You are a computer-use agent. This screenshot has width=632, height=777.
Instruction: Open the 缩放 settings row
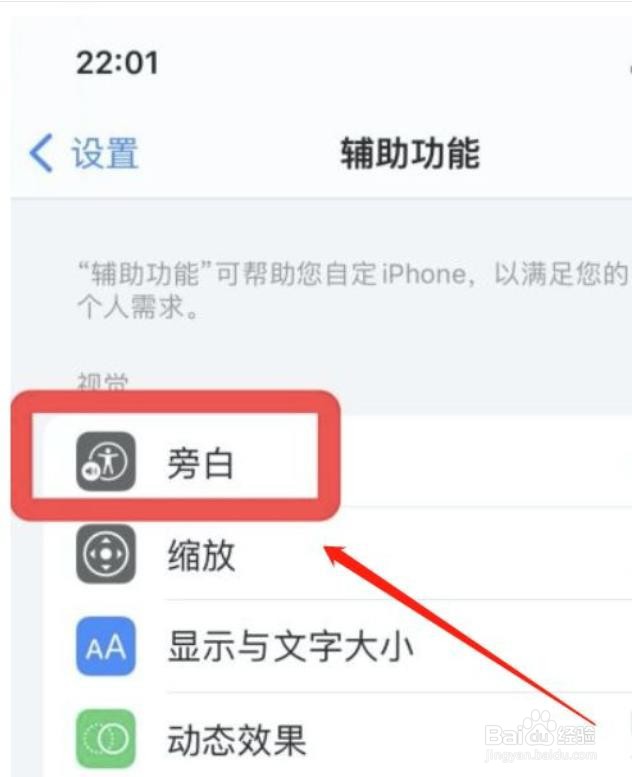pos(337,554)
